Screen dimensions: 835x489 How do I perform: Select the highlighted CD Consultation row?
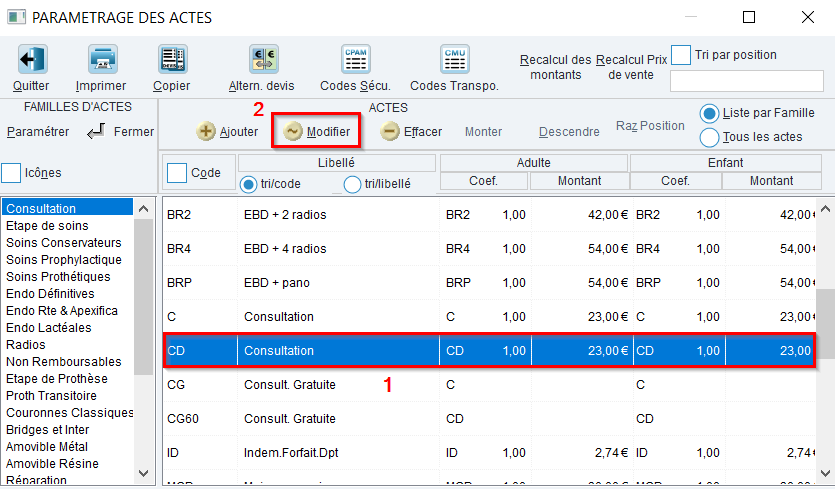coord(489,351)
